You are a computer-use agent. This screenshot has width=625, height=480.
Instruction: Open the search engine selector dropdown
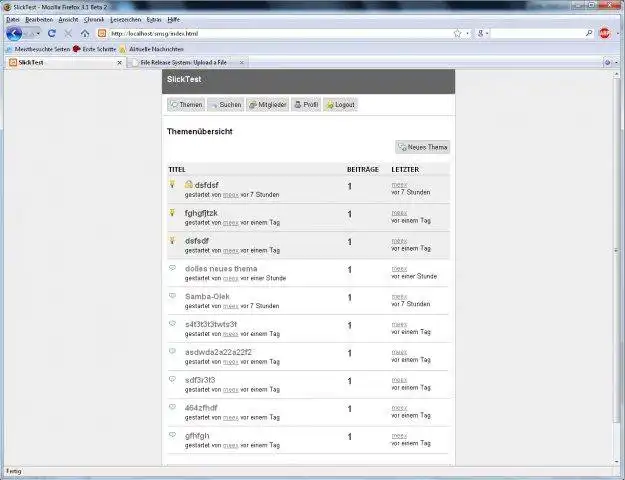coord(482,34)
